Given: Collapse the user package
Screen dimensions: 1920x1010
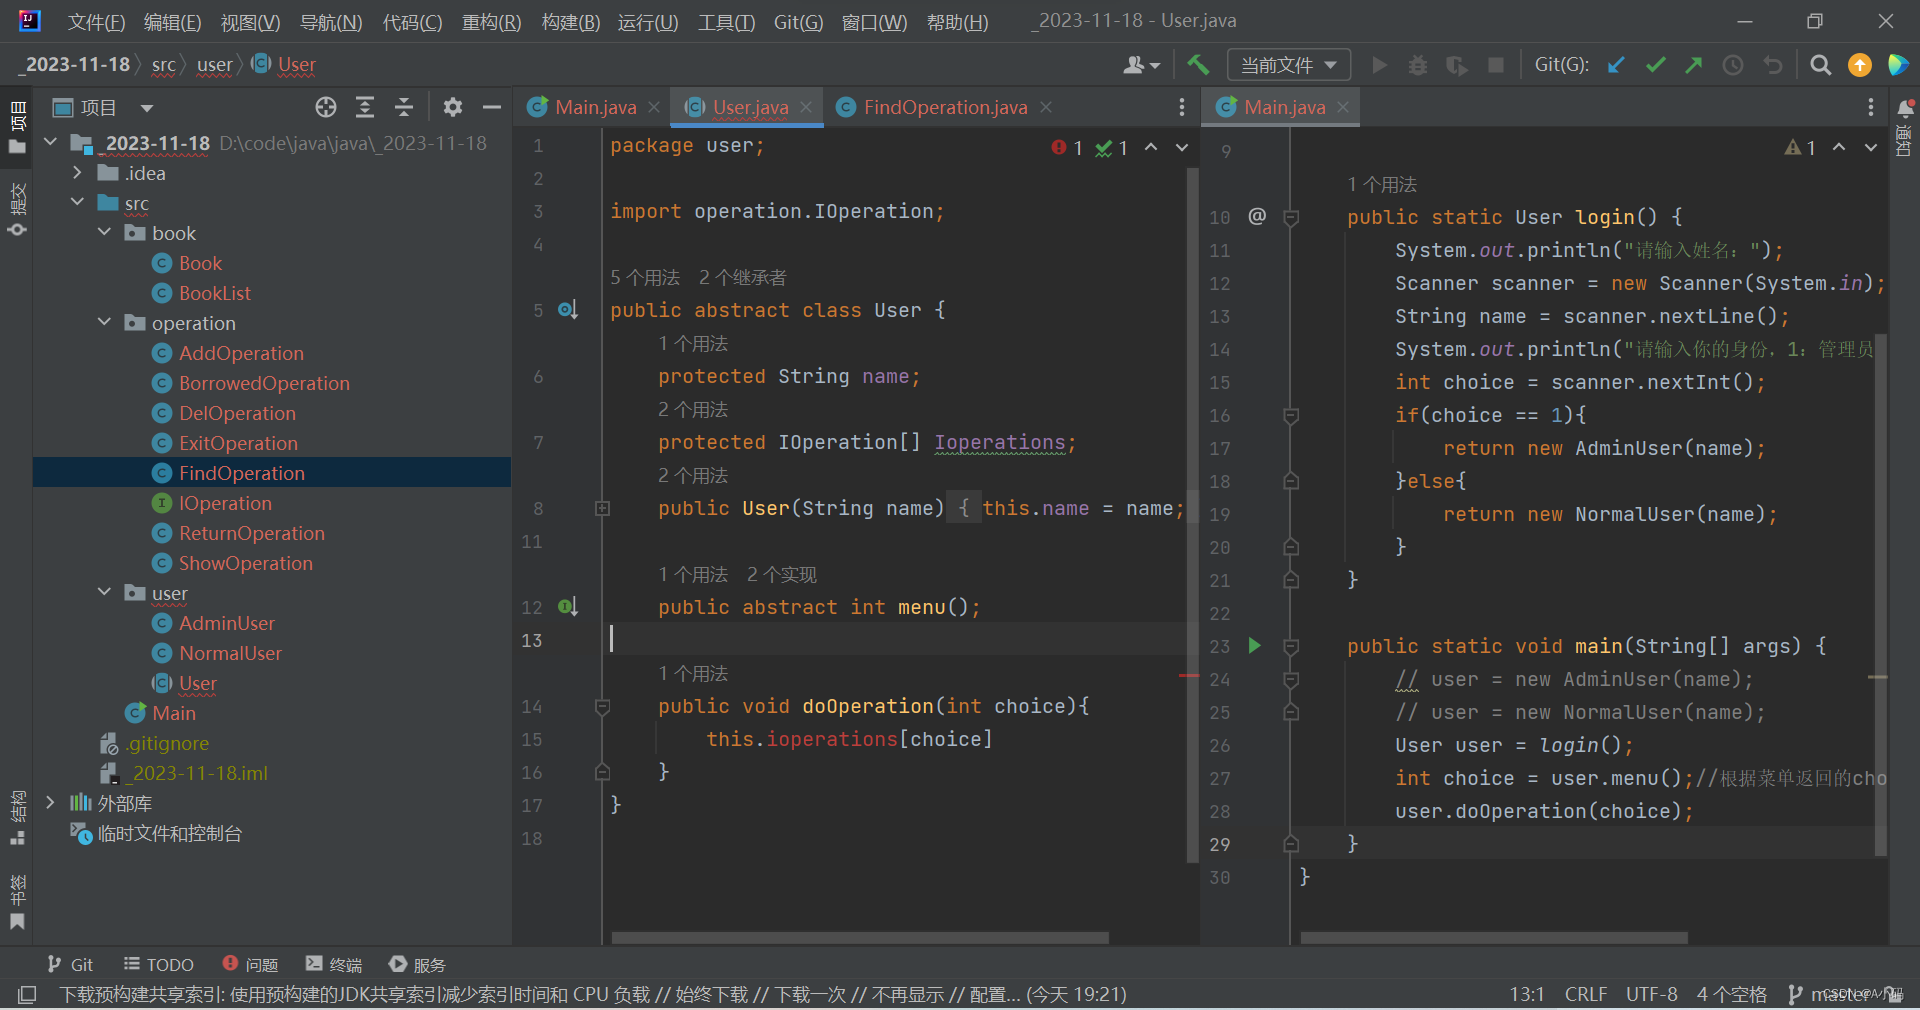Looking at the screenshot, I should 105,593.
